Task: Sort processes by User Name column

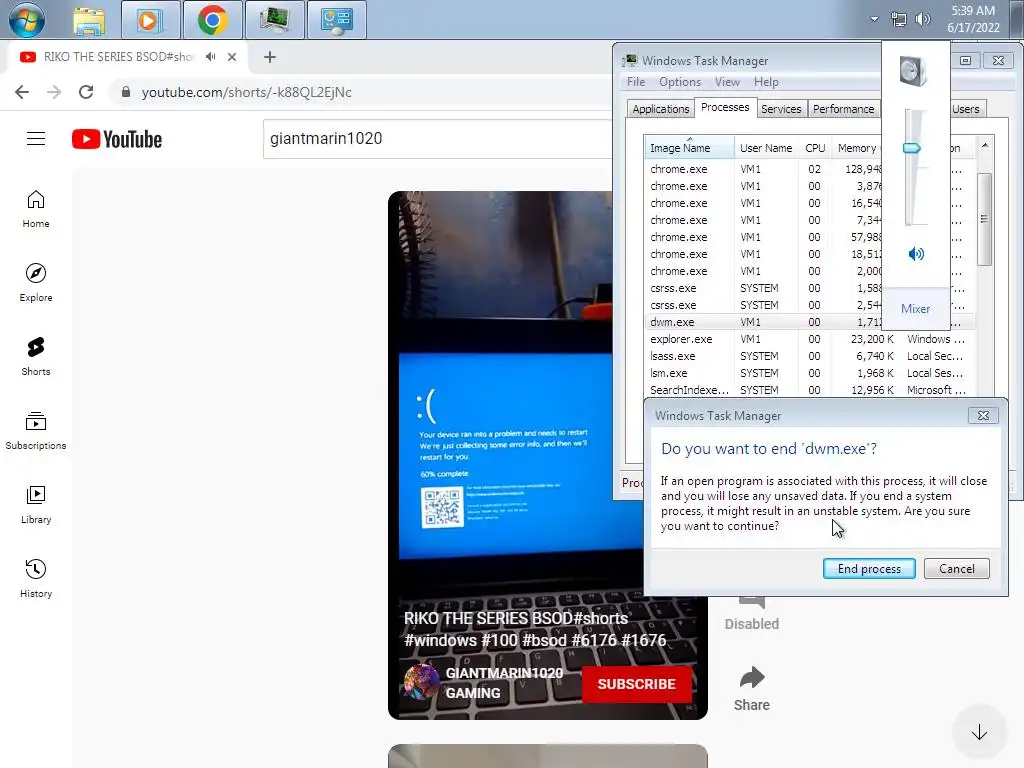Action: (766, 148)
